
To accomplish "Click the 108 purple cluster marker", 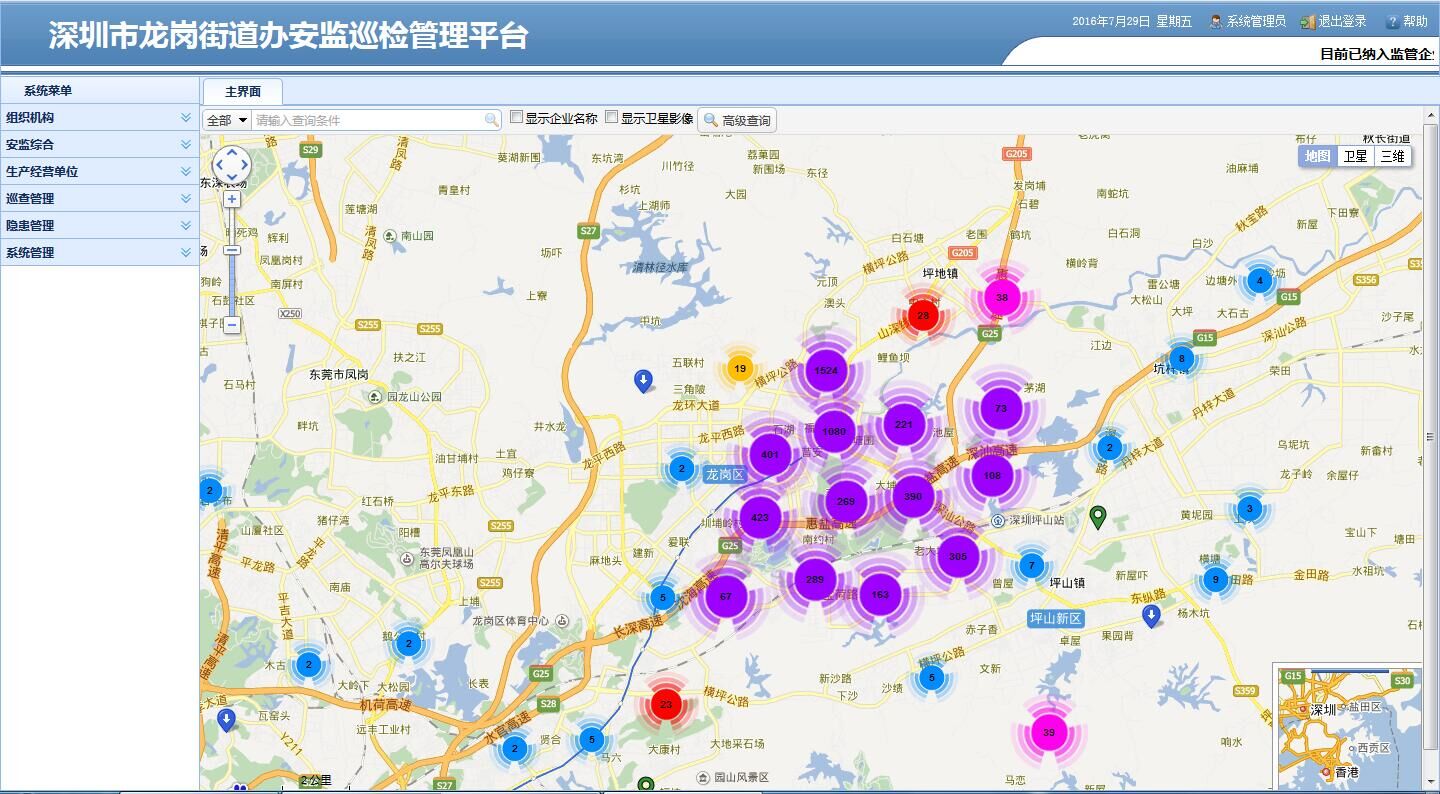I will pyautogui.click(x=992, y=475).
